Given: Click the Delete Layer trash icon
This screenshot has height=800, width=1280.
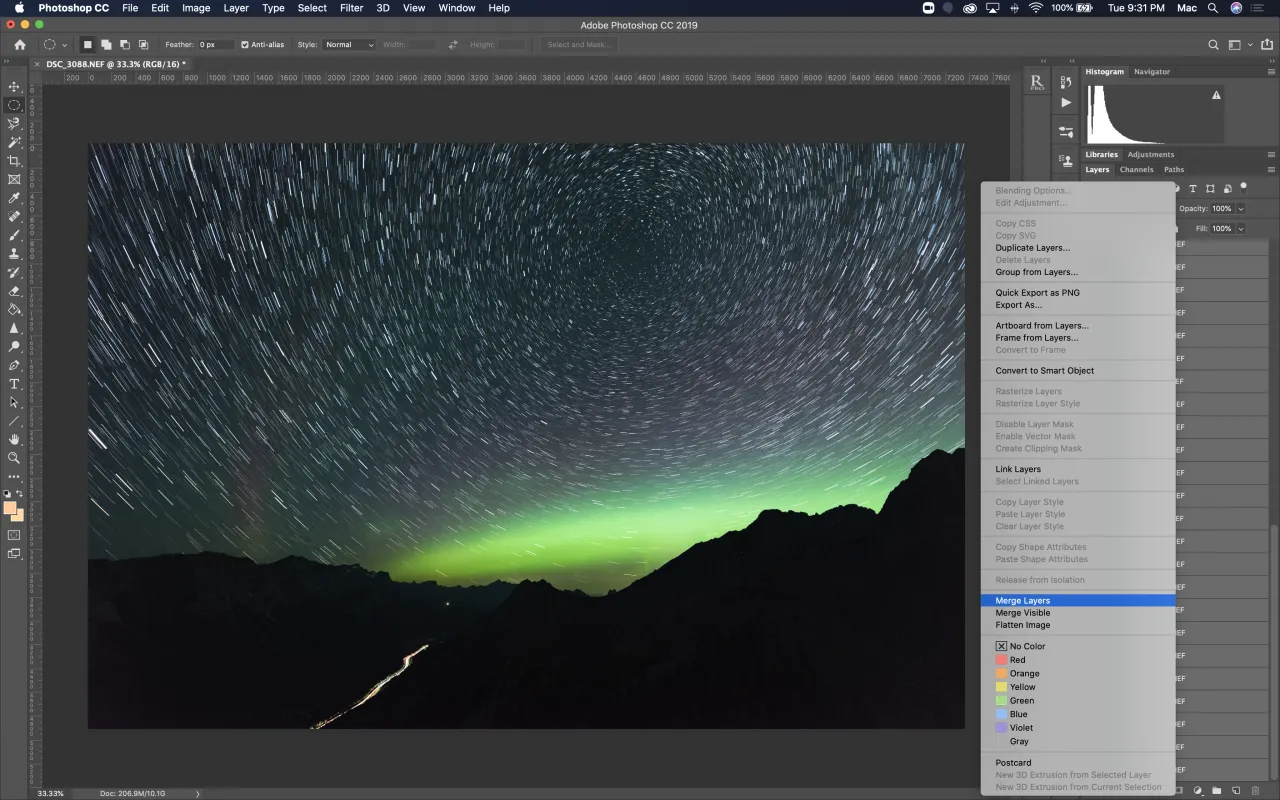Looking at the screenshot, I should pos(1256,789).
